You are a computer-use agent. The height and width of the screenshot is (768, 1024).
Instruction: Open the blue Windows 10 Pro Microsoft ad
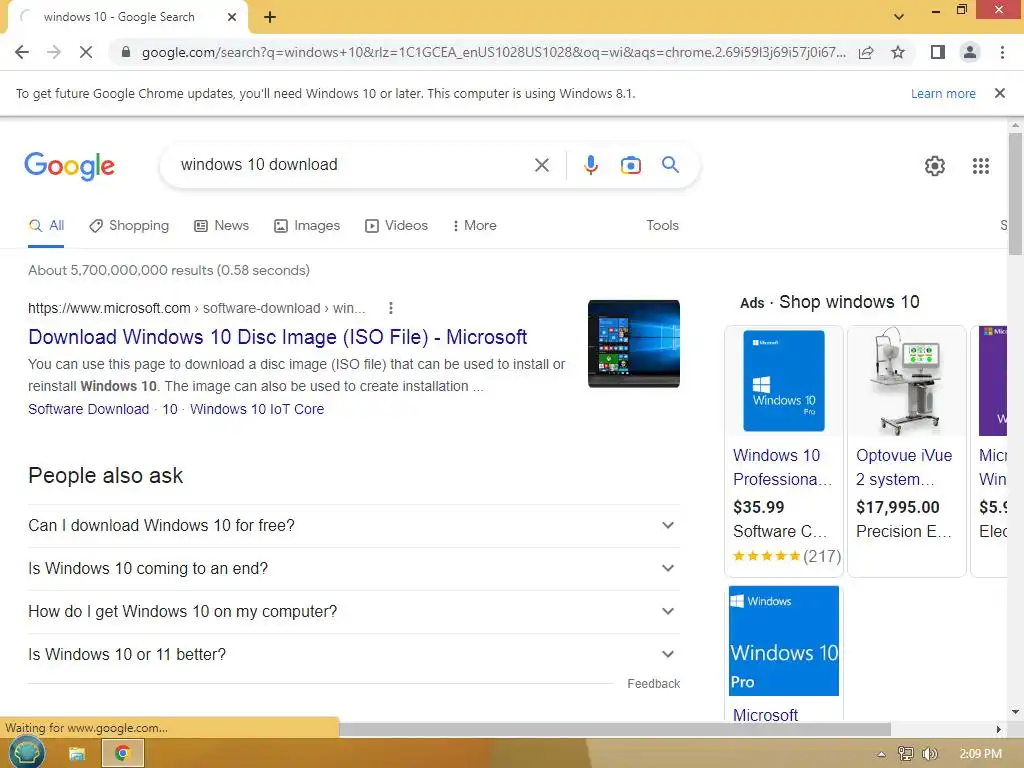click(x=784, y=641)
